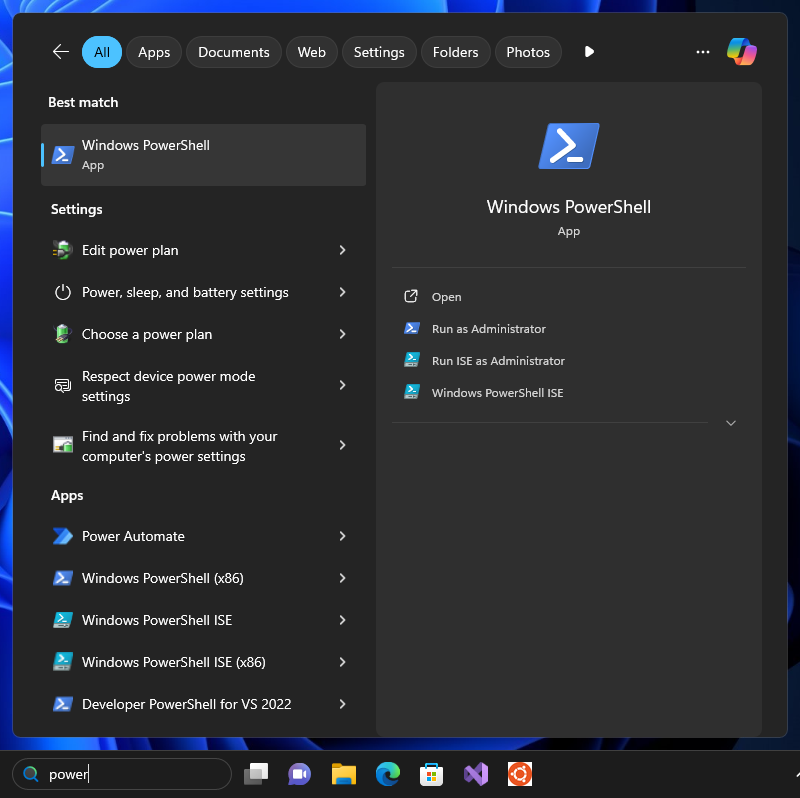Select the Power, sleep, and battery settings icon
800x798 pixels.
pos(62,292)
